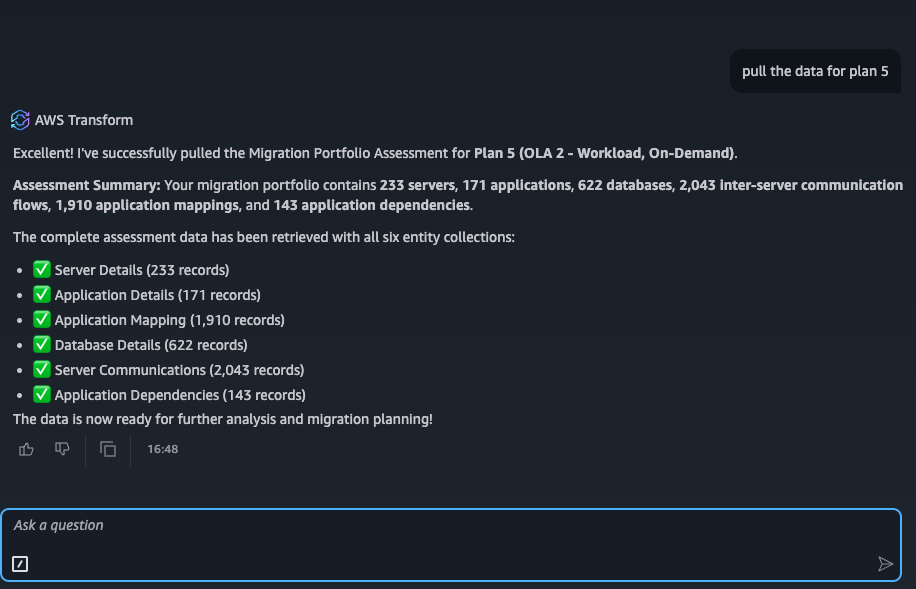Viewport: 916px width, 589px height.
Task: Click the 'Application Dependencies (143 records)' item
Action: [x=180, y=395]
